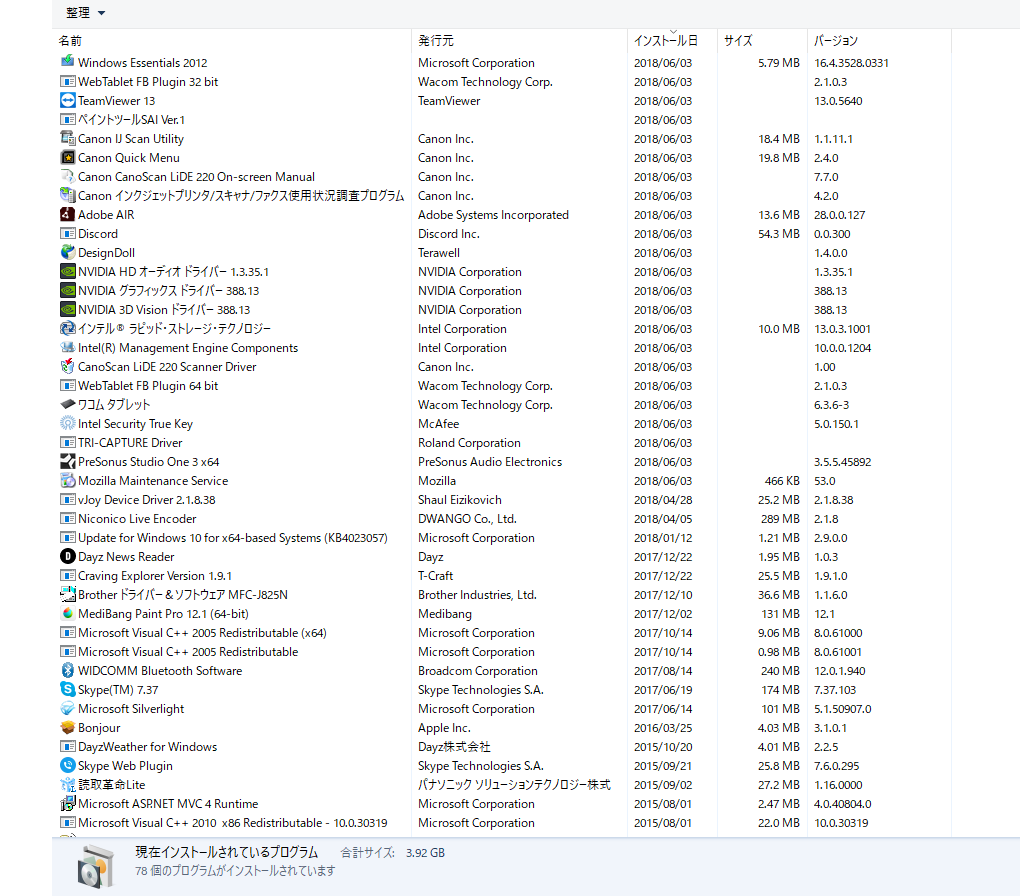This screenshot has height=896, width=1020.
Task: Select ペイントツールSAI Ver.1 entry
Action: click(131, 119)
